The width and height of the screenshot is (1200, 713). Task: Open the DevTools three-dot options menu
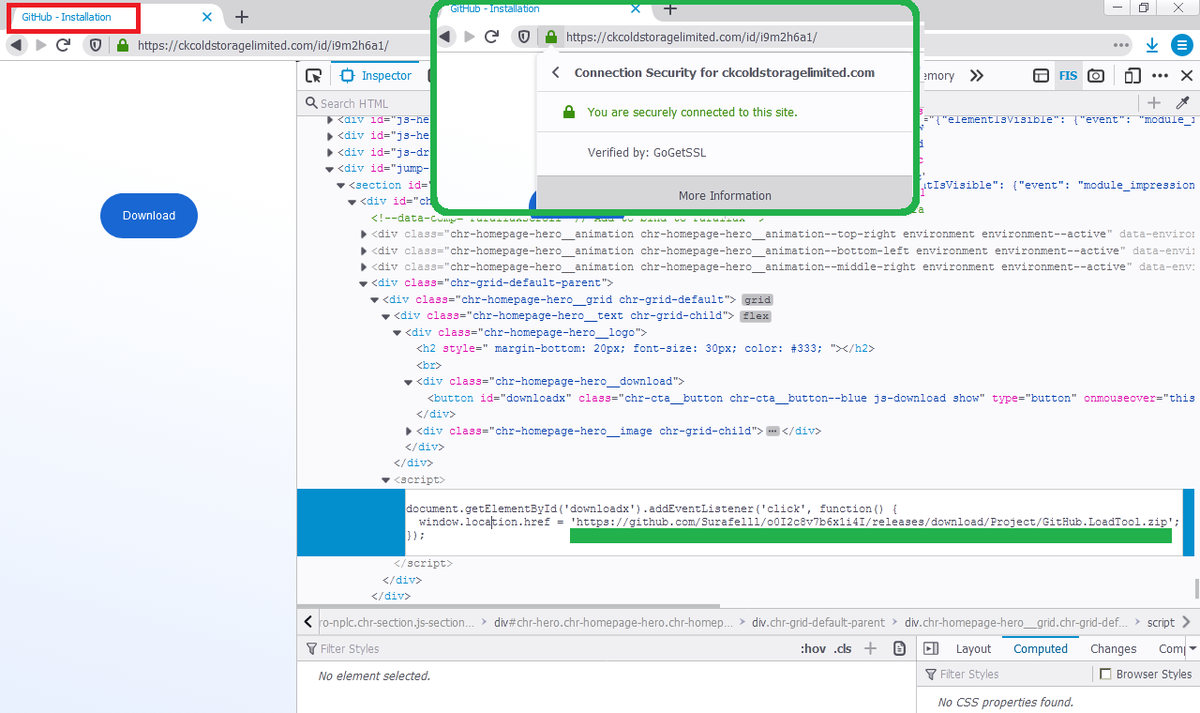coord(1160,76)
